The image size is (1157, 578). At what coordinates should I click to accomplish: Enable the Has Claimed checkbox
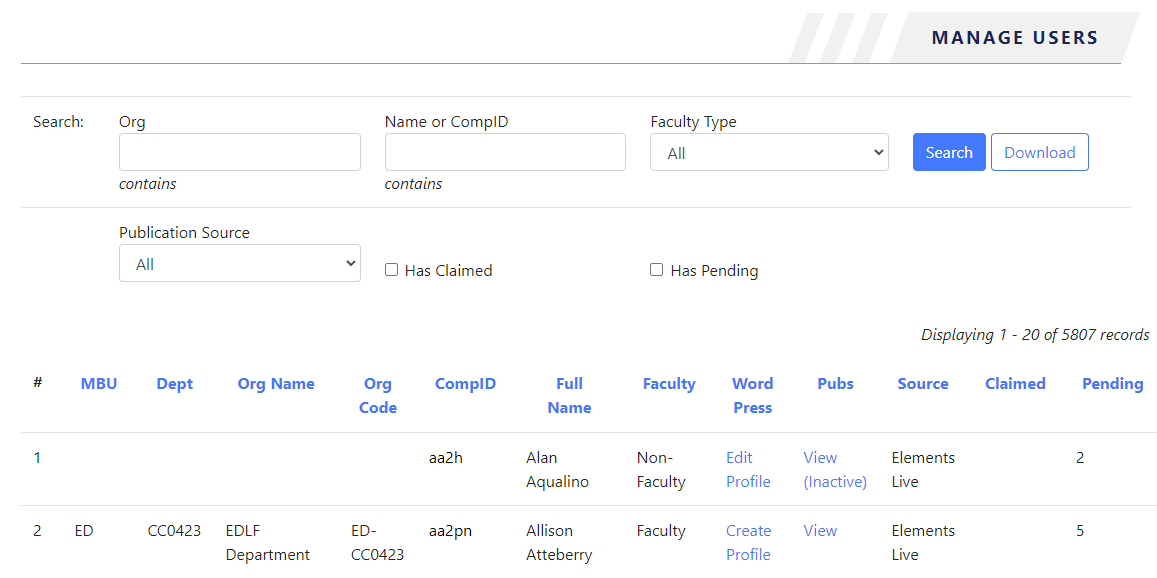tap(392, 270)
